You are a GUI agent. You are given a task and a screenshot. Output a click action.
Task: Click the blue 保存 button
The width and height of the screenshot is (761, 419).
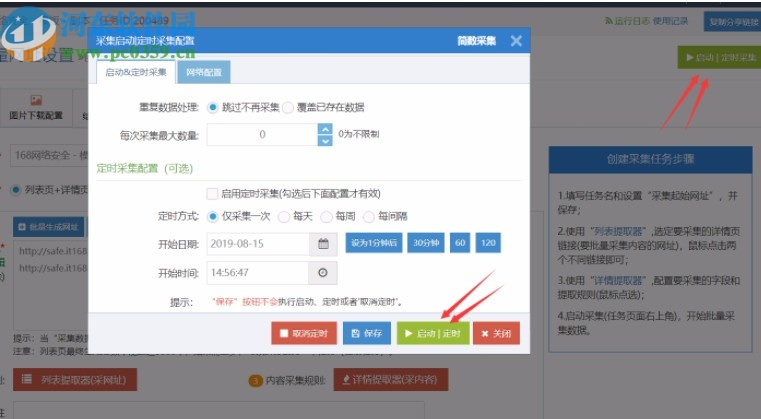tap(367, 333)
